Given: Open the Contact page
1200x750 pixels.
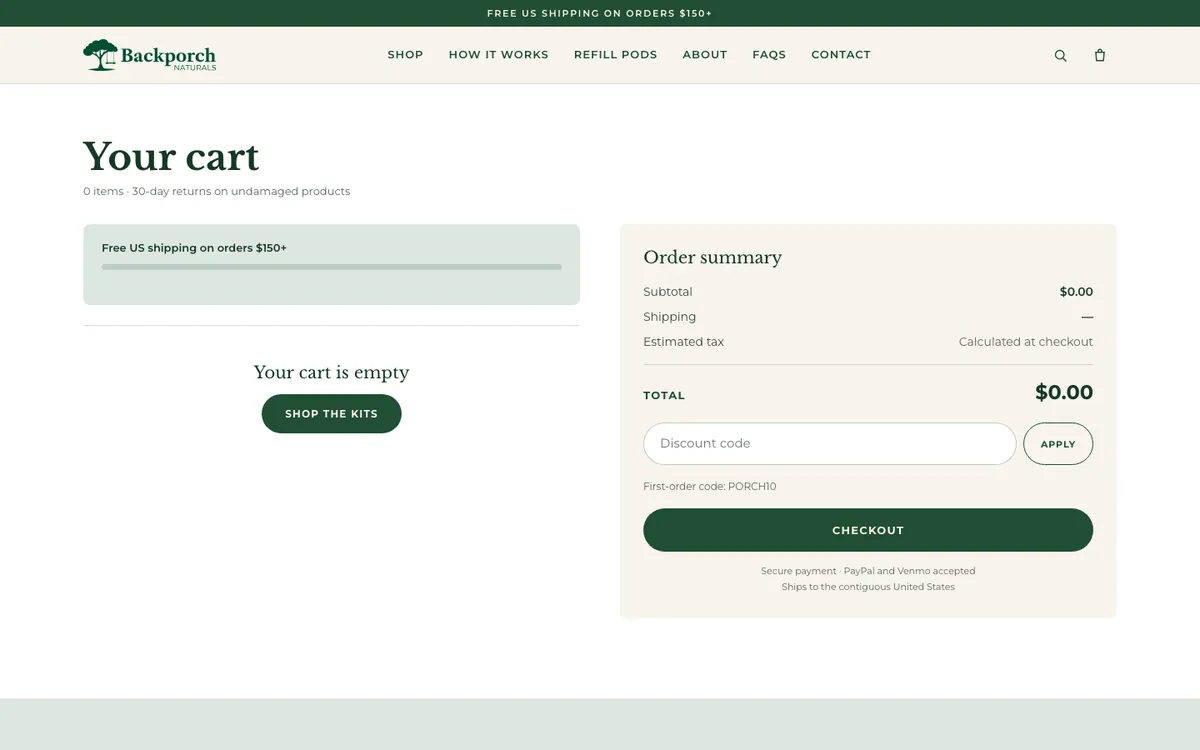Looking at the screenshot, I should [x=841, y=55].
